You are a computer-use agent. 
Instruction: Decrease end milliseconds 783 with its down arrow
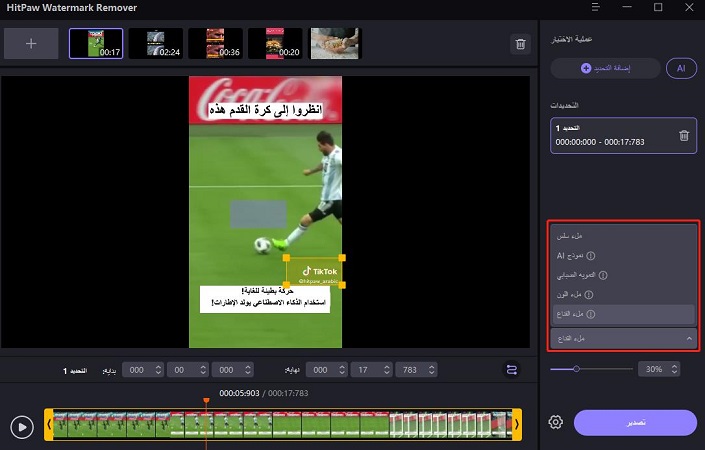tap(432, 373)
